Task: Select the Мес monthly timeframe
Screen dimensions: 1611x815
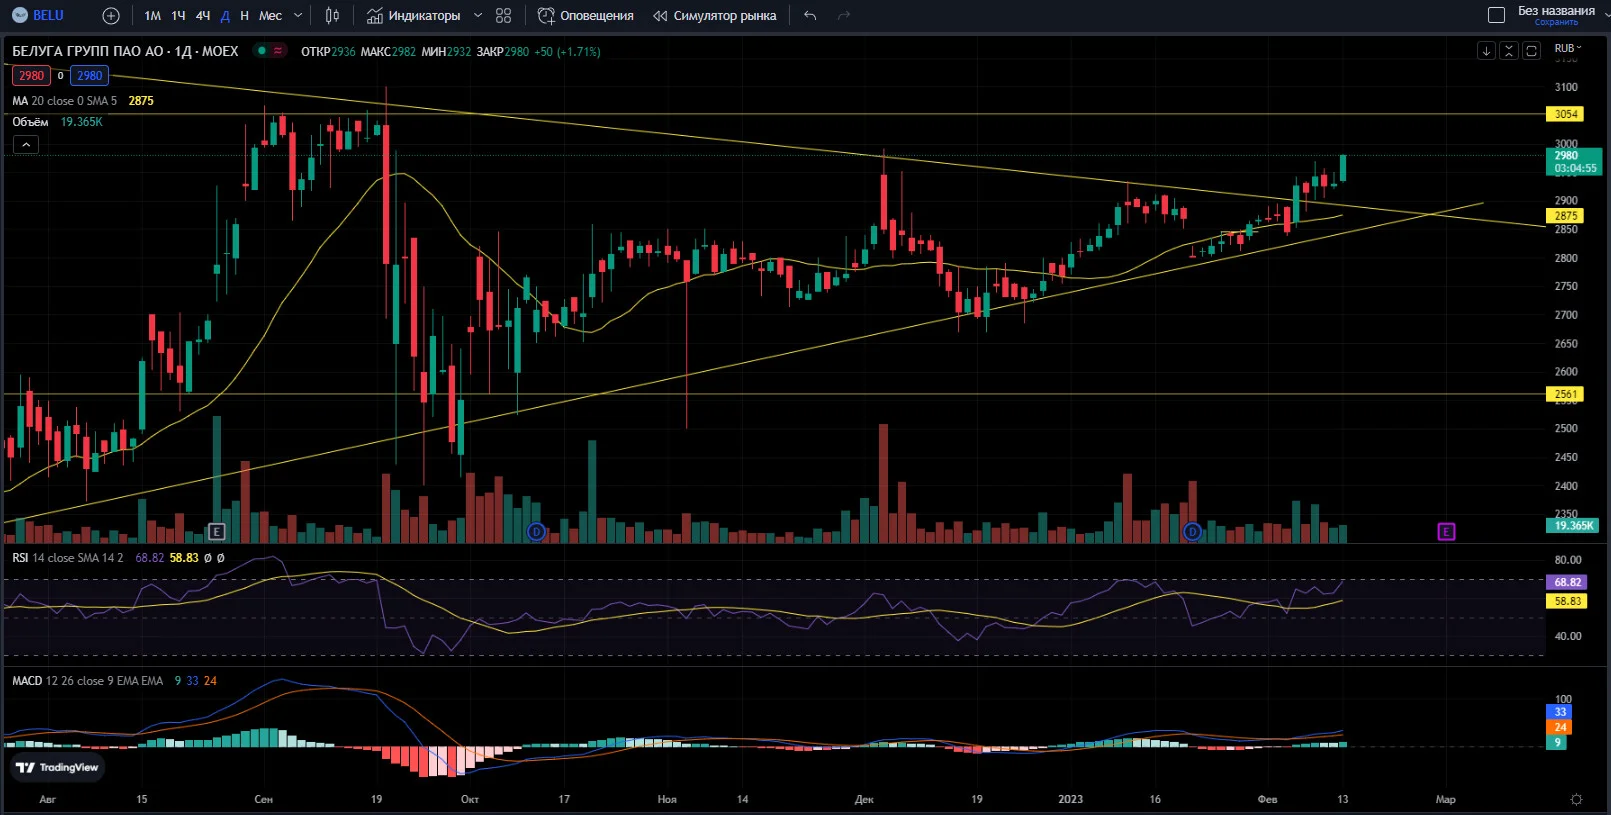Action: click(270, 15)
